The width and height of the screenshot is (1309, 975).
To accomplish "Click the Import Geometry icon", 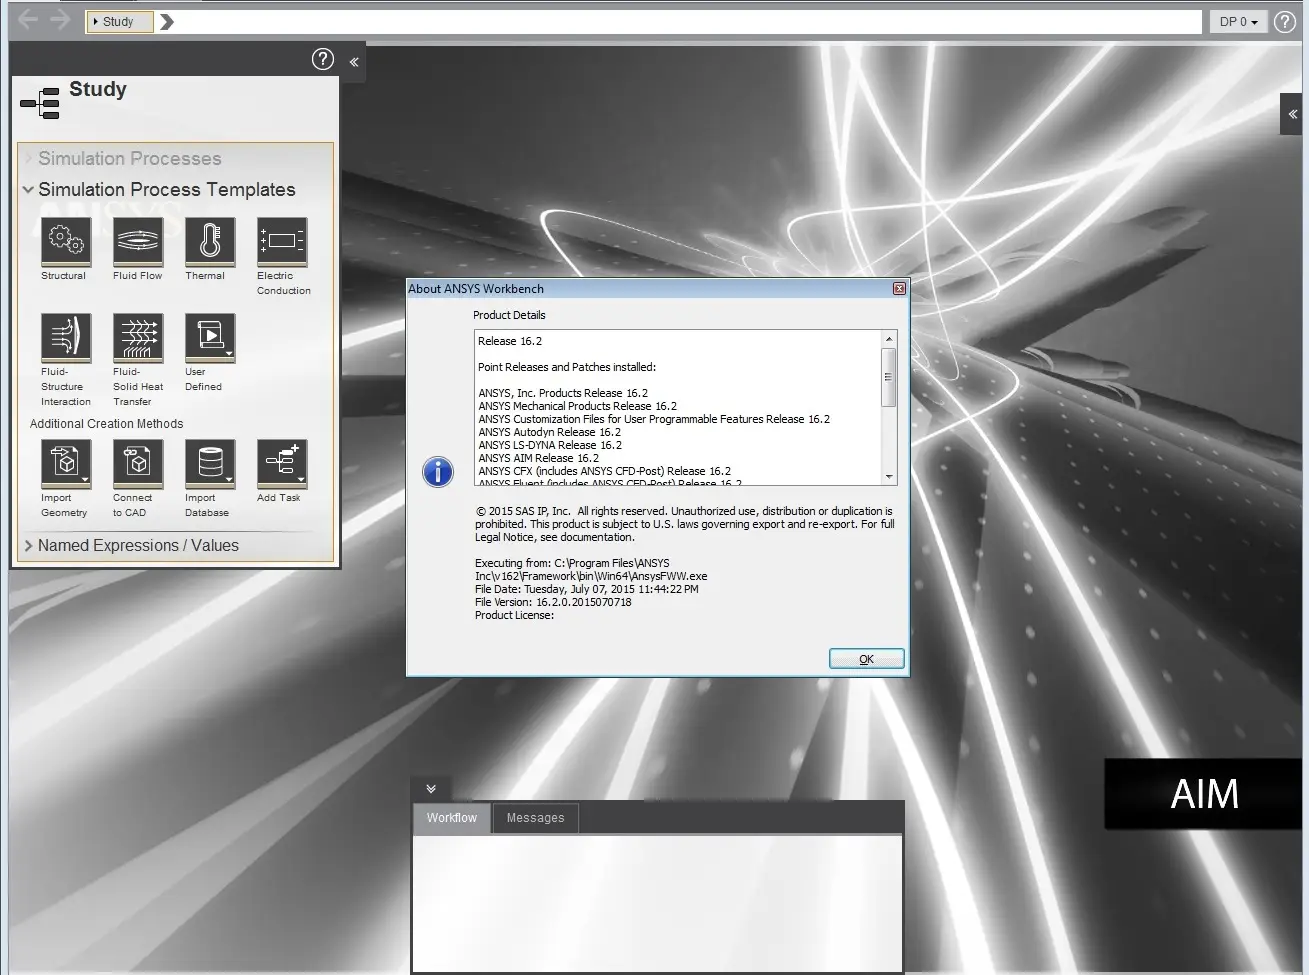I will tap(65, 463).
